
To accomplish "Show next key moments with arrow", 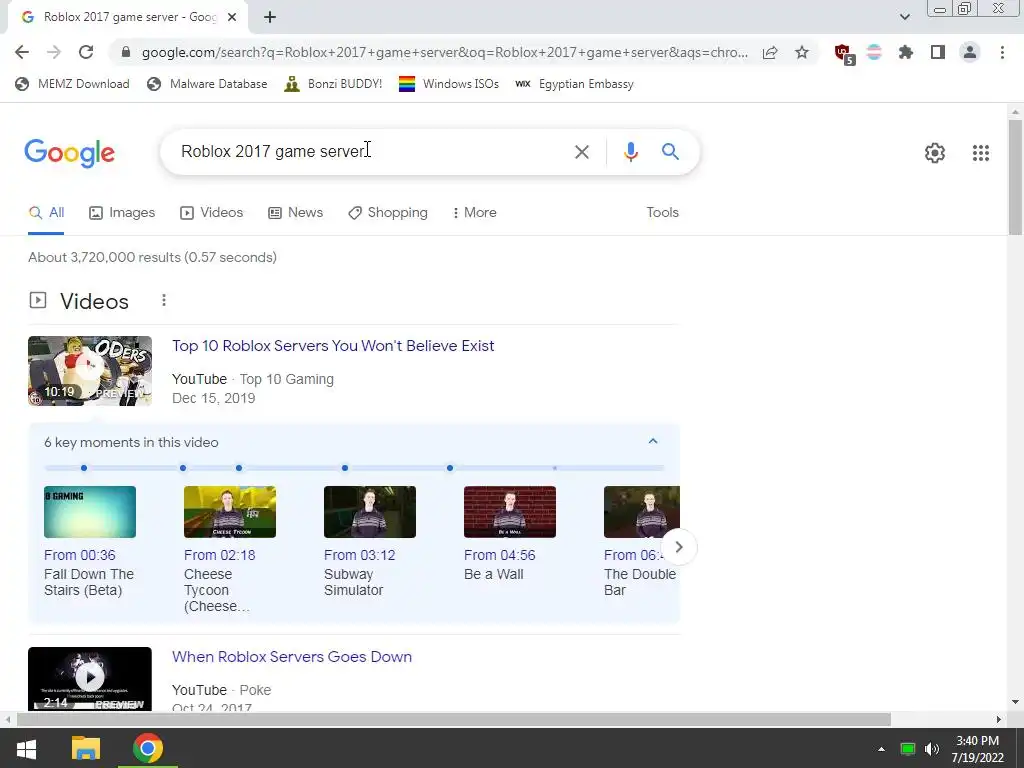I will pos(679,547).
